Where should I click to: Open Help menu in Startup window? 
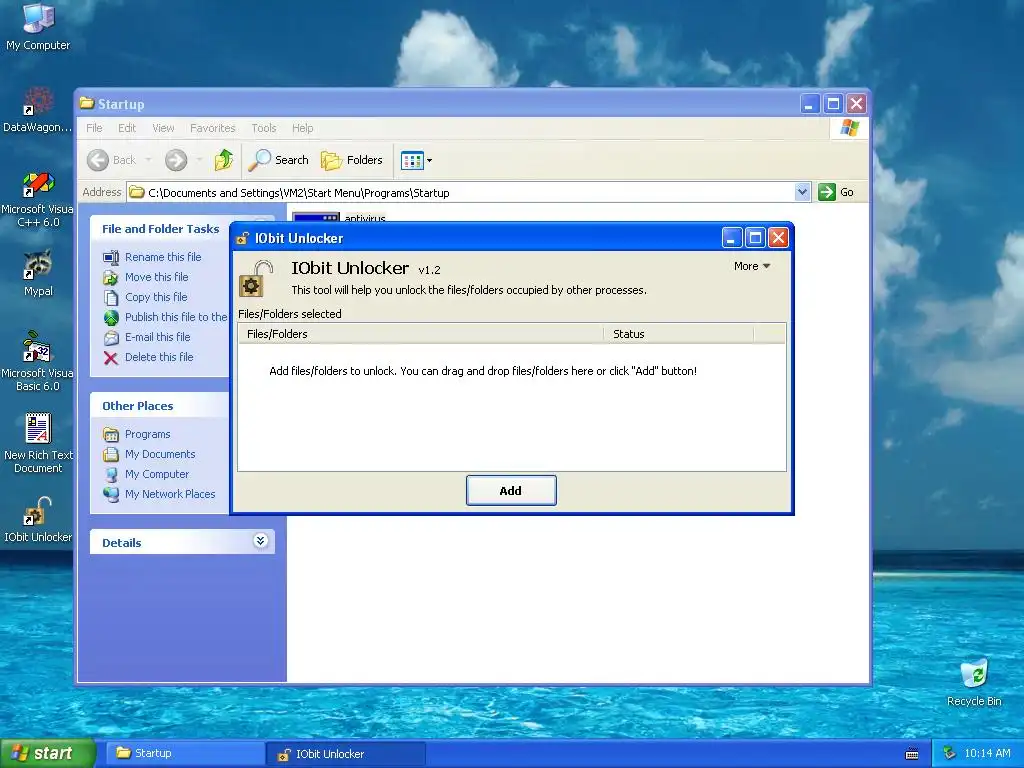(302, 128)
